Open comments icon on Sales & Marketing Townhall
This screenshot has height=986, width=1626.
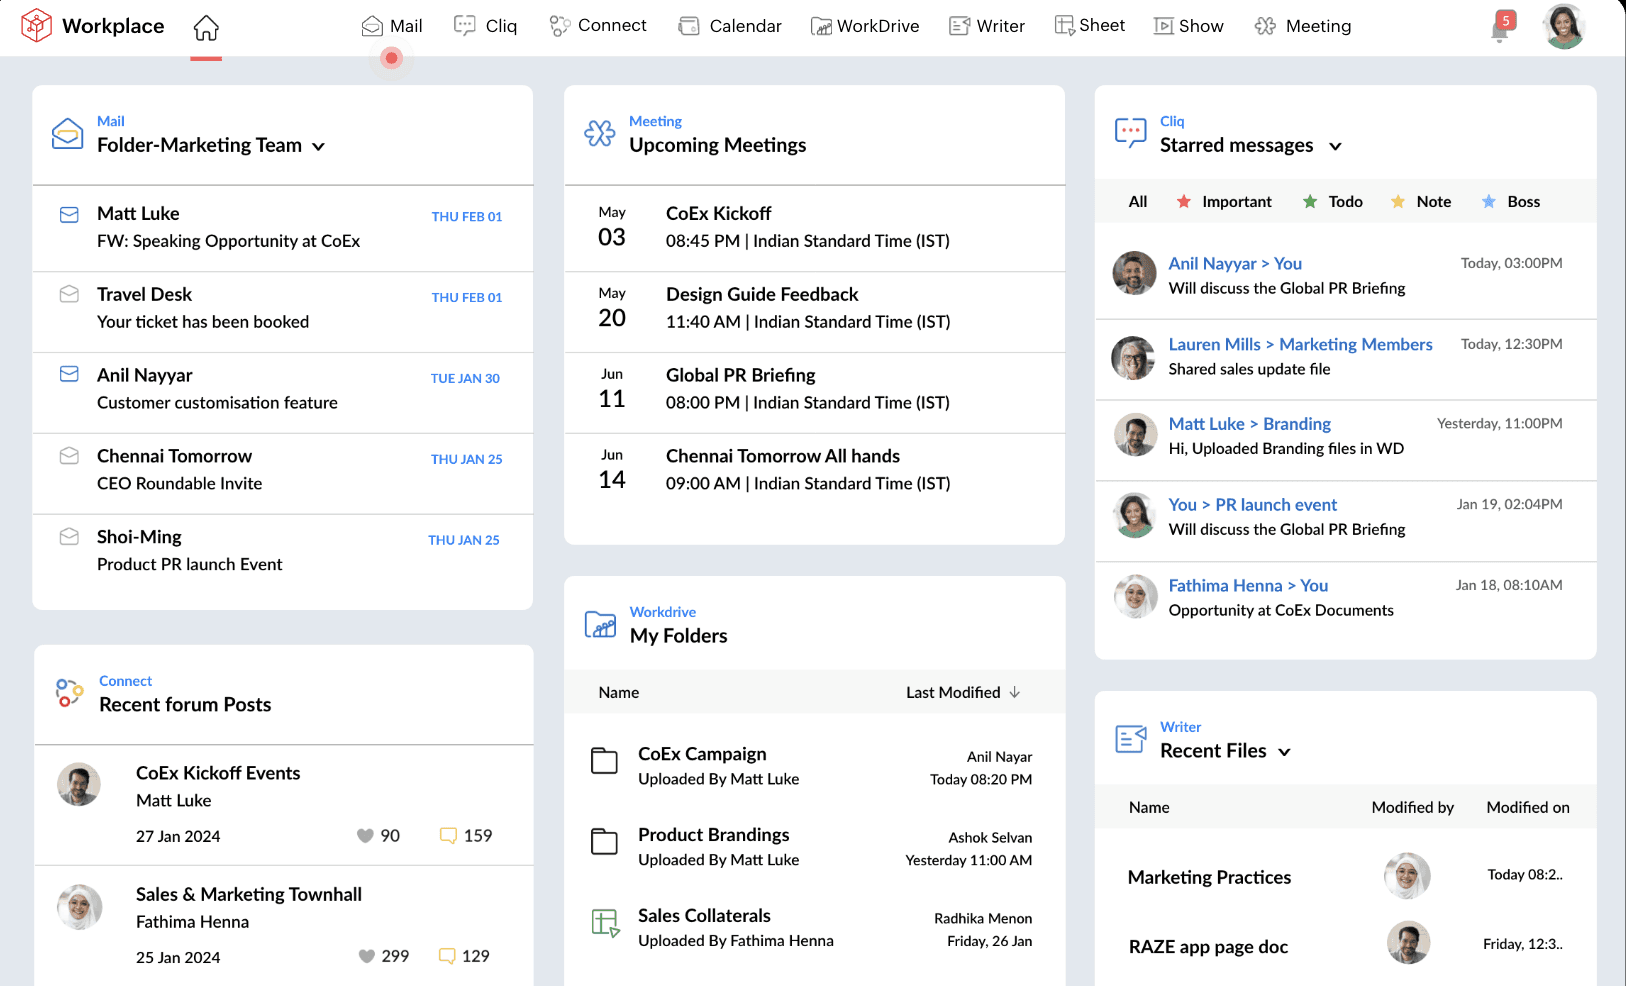pyautogui.click(x=447, y=956)
